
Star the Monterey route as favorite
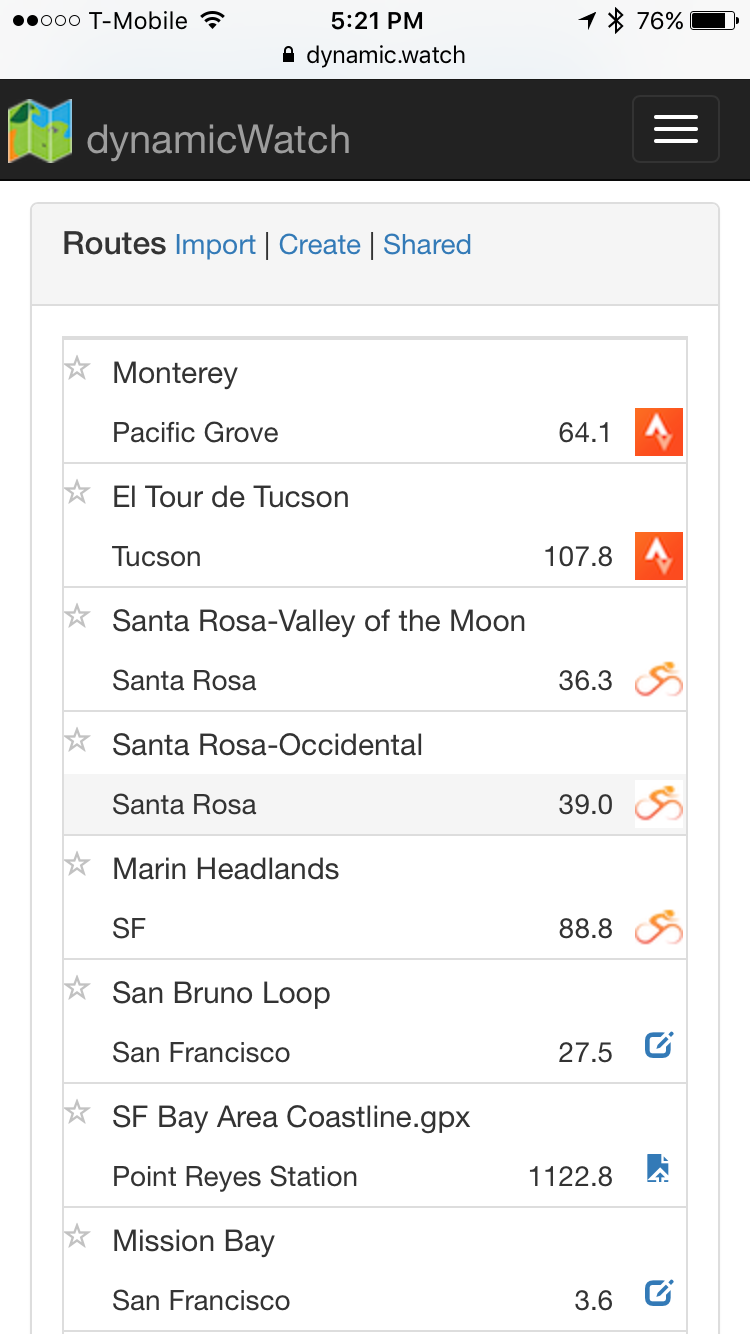(77, 369)
